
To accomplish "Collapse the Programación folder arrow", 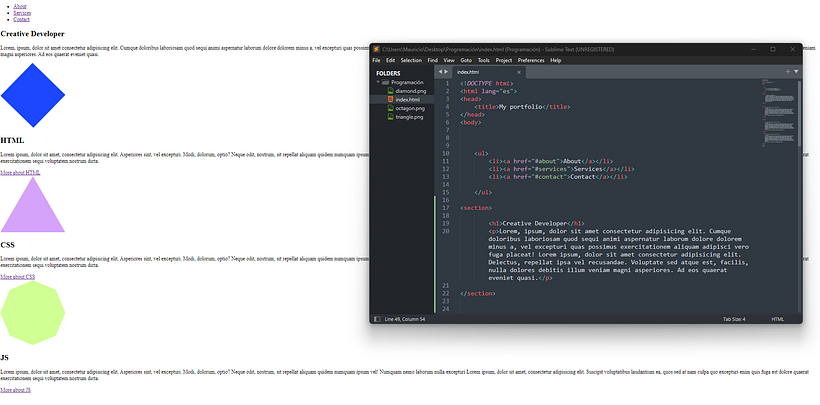I will tap(378, 82).
